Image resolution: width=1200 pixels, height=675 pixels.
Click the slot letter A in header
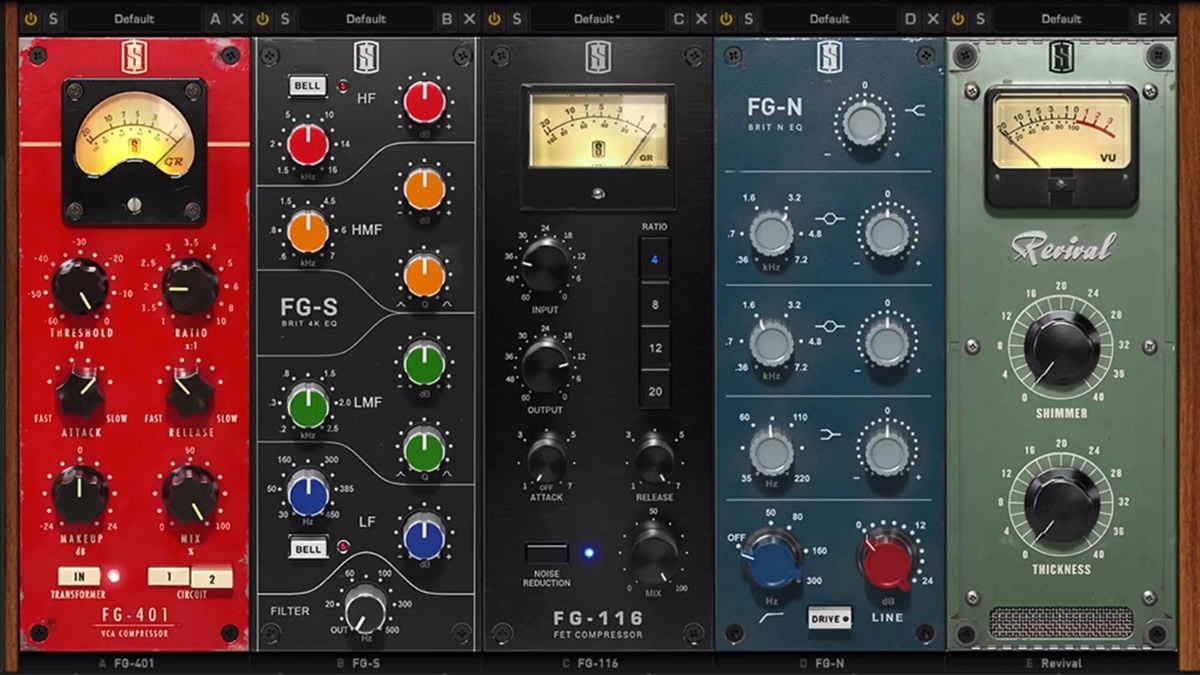[x=215, y=19]
